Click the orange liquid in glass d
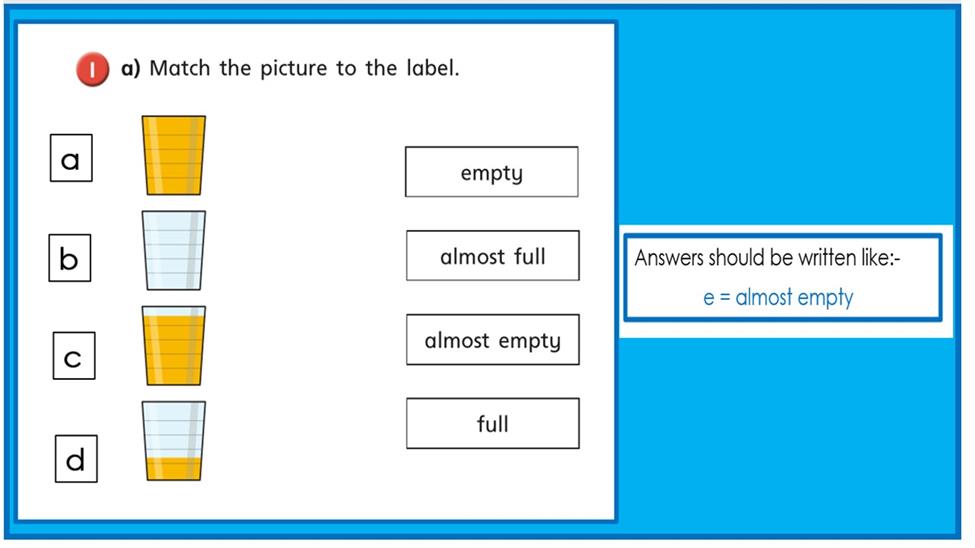Viewport: 975px width, 548px height. pyautogui.click(x=173, y=468)
